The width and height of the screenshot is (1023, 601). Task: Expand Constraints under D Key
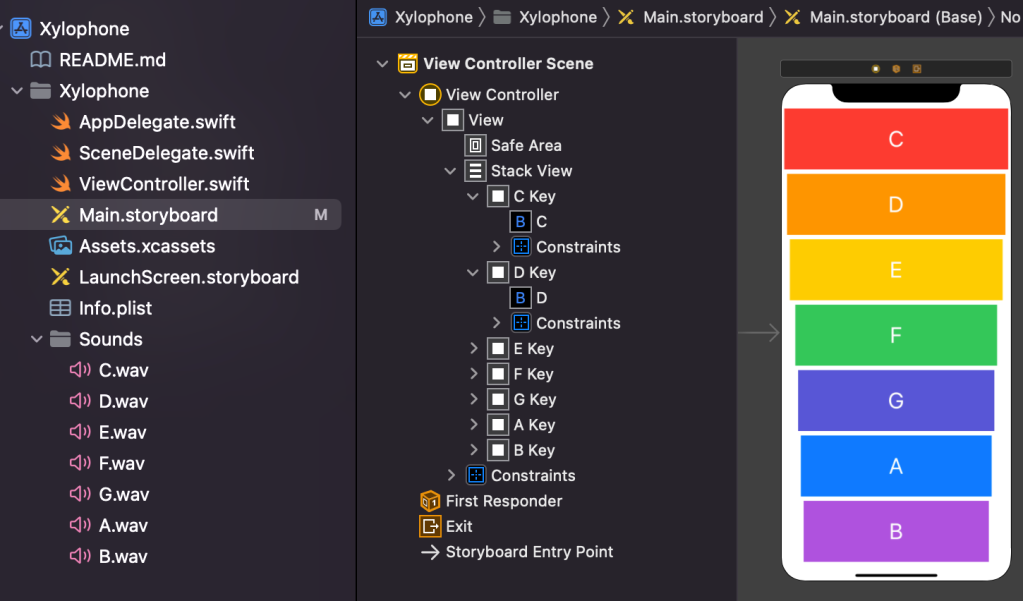497,323
